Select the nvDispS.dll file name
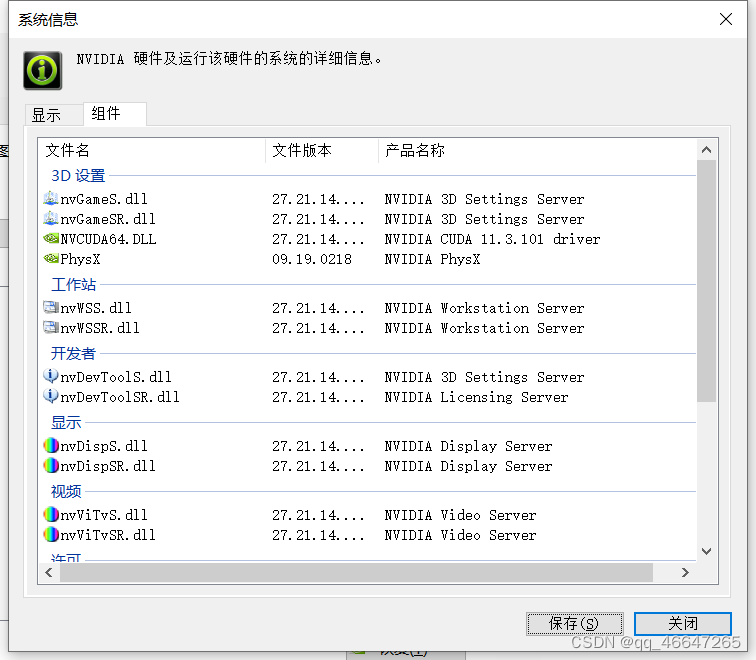 coord(104,446)
